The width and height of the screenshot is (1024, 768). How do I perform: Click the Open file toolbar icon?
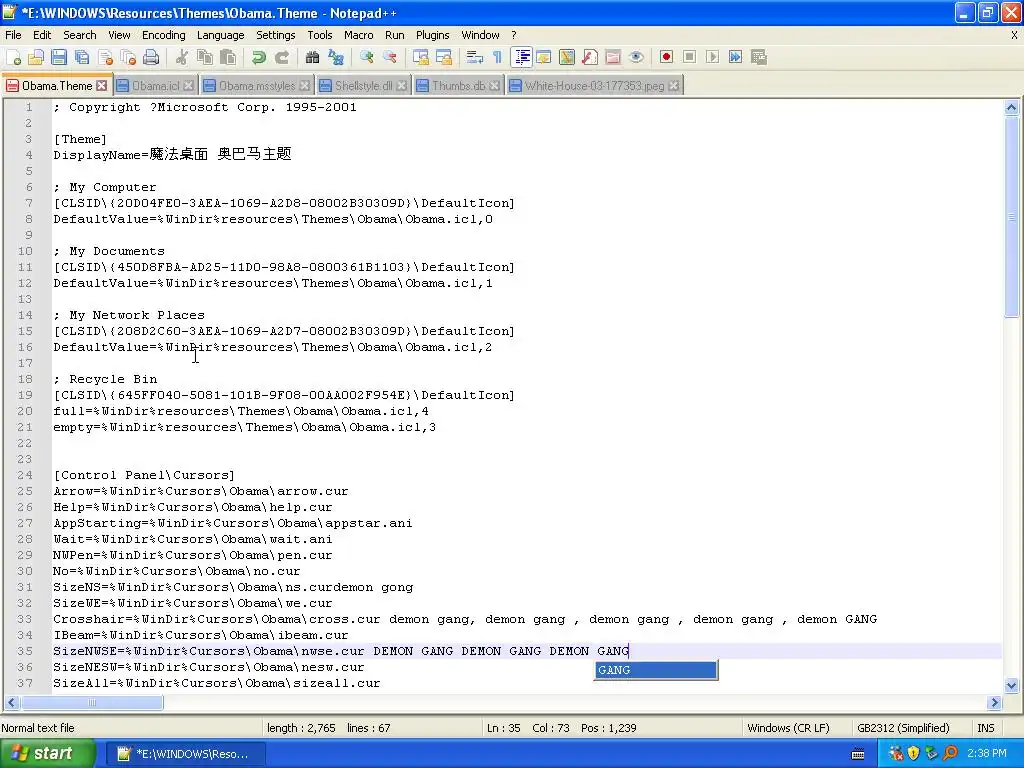click(x=36, y=57)
